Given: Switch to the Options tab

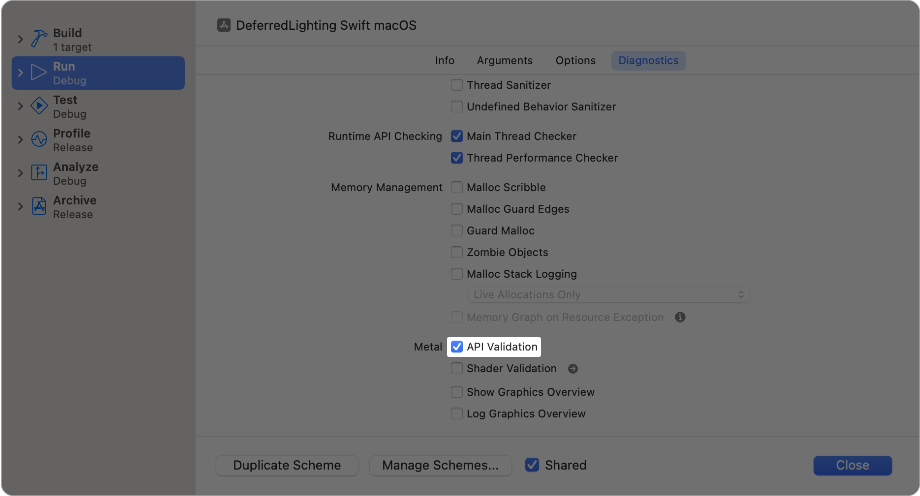Looking at the screenshot, I should point(575,61).
